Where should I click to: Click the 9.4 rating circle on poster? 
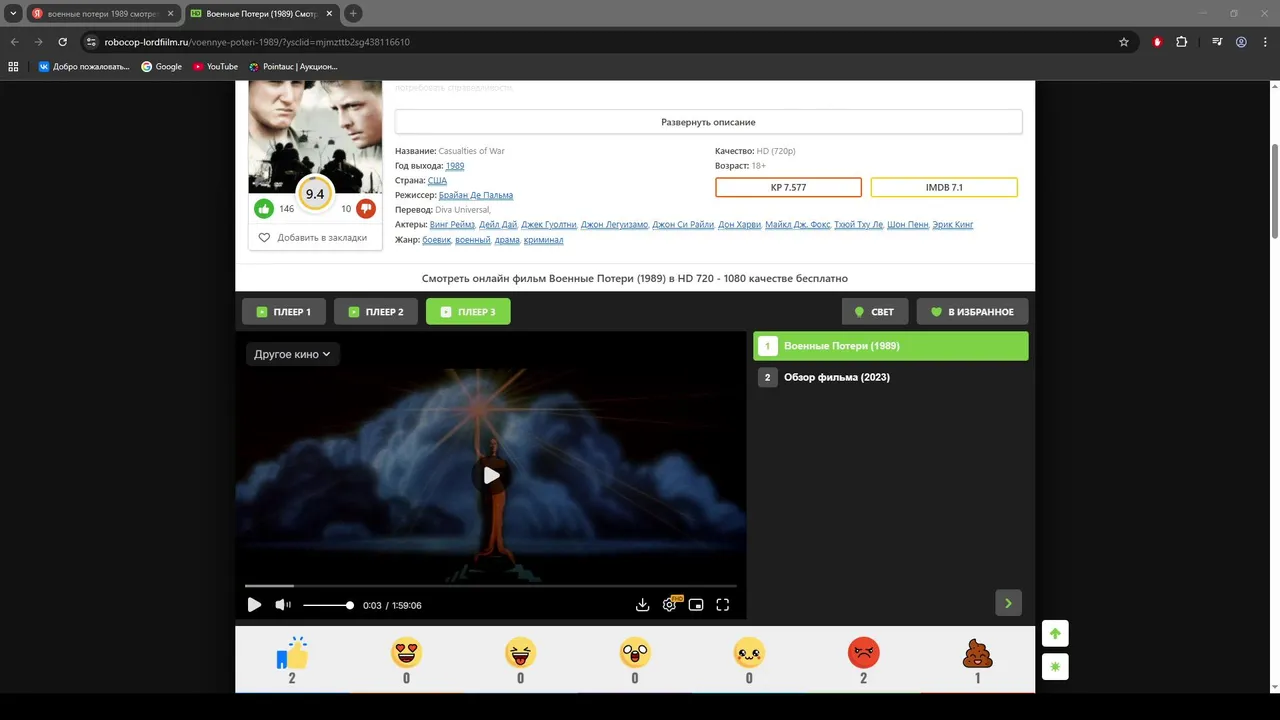click(315, 194)
